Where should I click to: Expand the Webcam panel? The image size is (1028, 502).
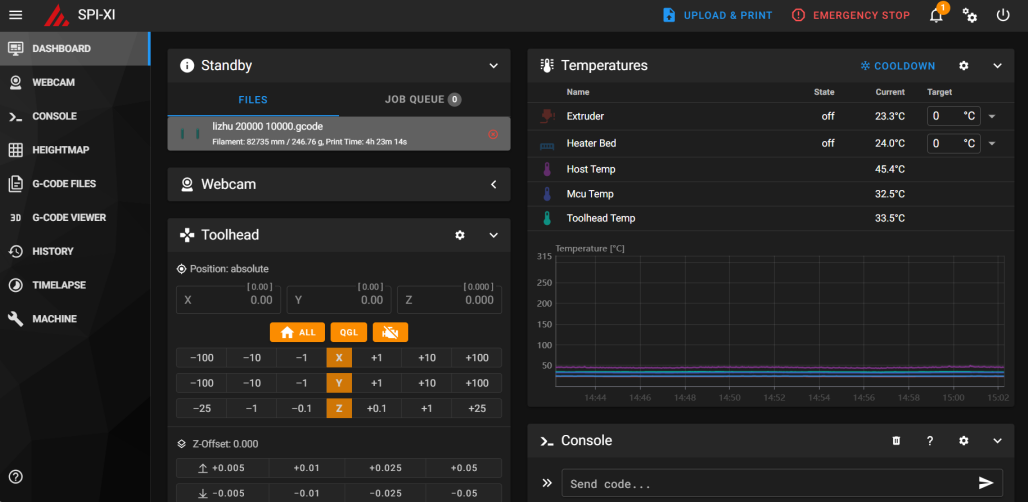493,185
